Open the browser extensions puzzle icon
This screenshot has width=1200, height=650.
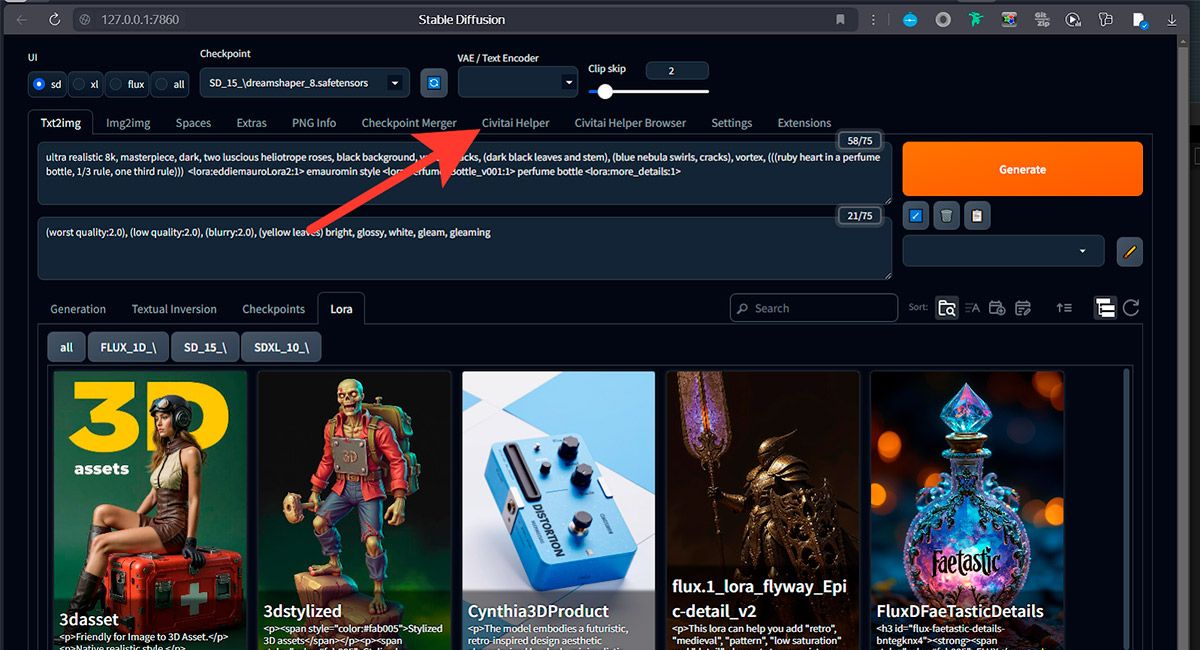tap(1105, 19)
